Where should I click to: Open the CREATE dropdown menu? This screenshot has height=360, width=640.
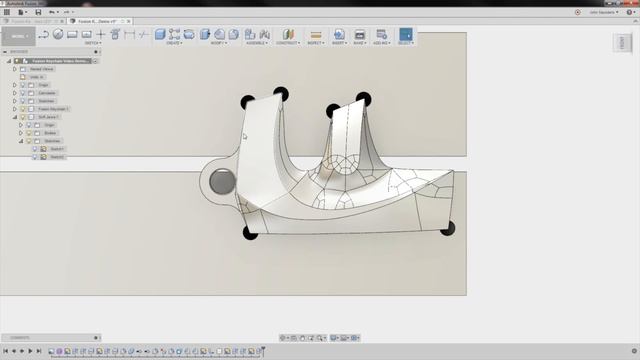[x=174, y=43]
